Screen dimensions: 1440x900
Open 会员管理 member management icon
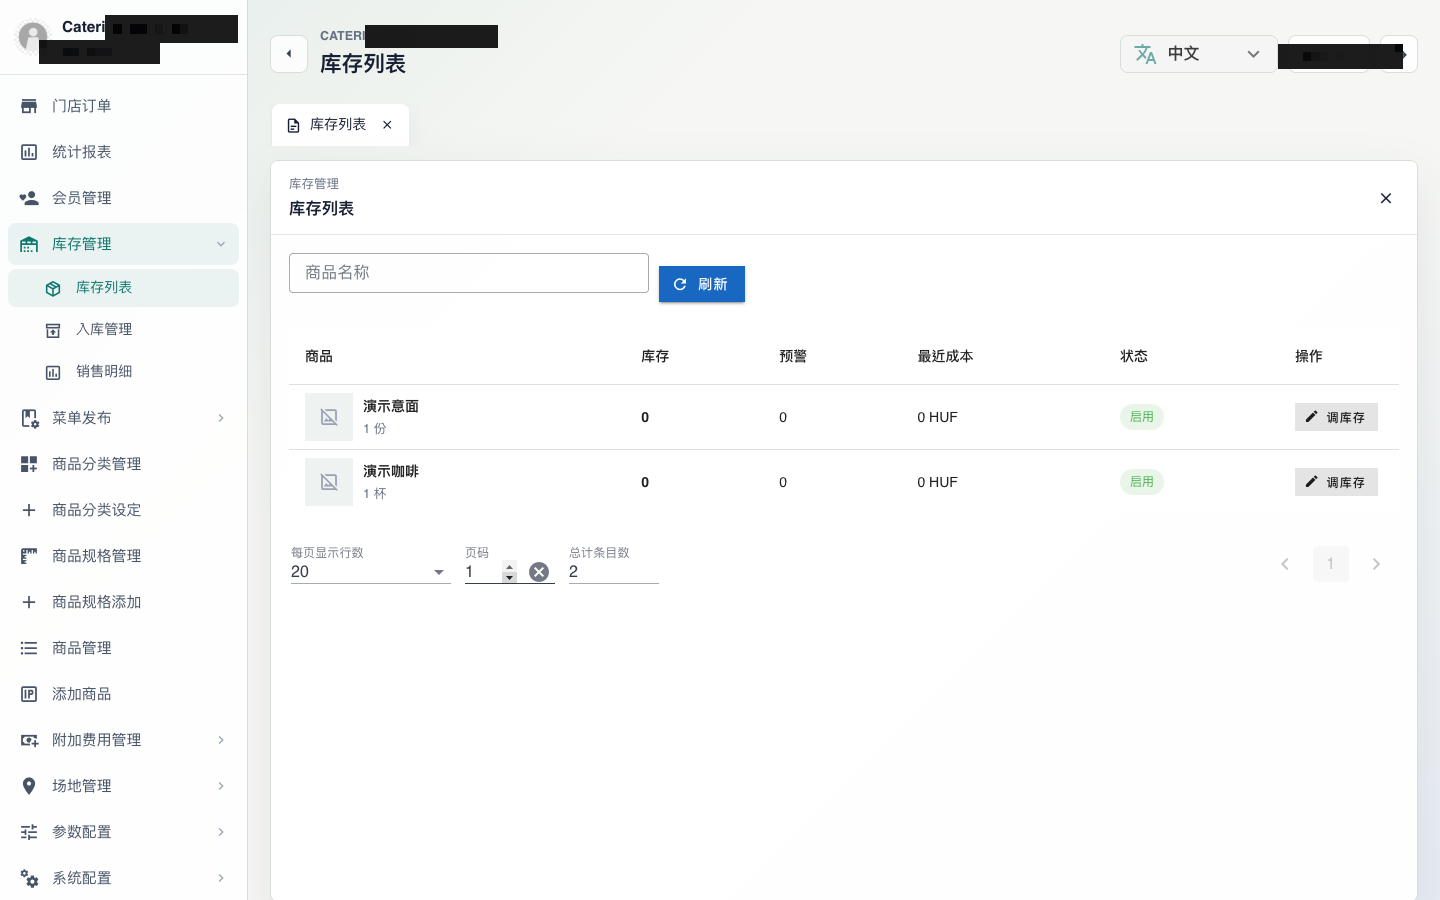click(29, 198)
